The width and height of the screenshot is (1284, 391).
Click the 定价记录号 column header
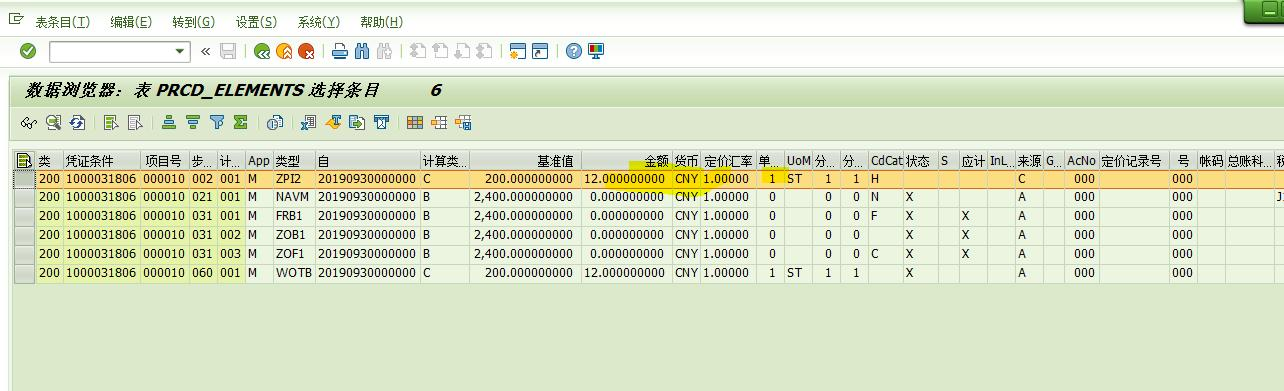[x=1134, y=160]
